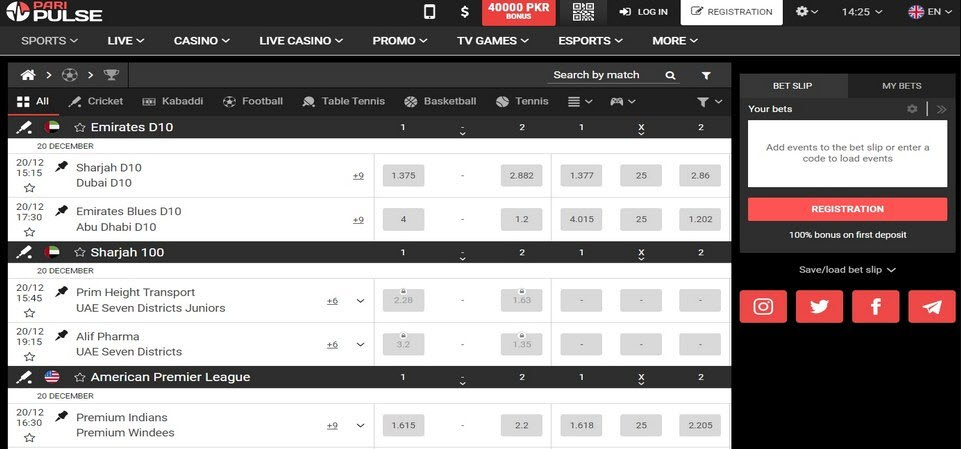Open the 14:25 time zone dropdown
Screen dimensions: 961x449
click(862, 12)
